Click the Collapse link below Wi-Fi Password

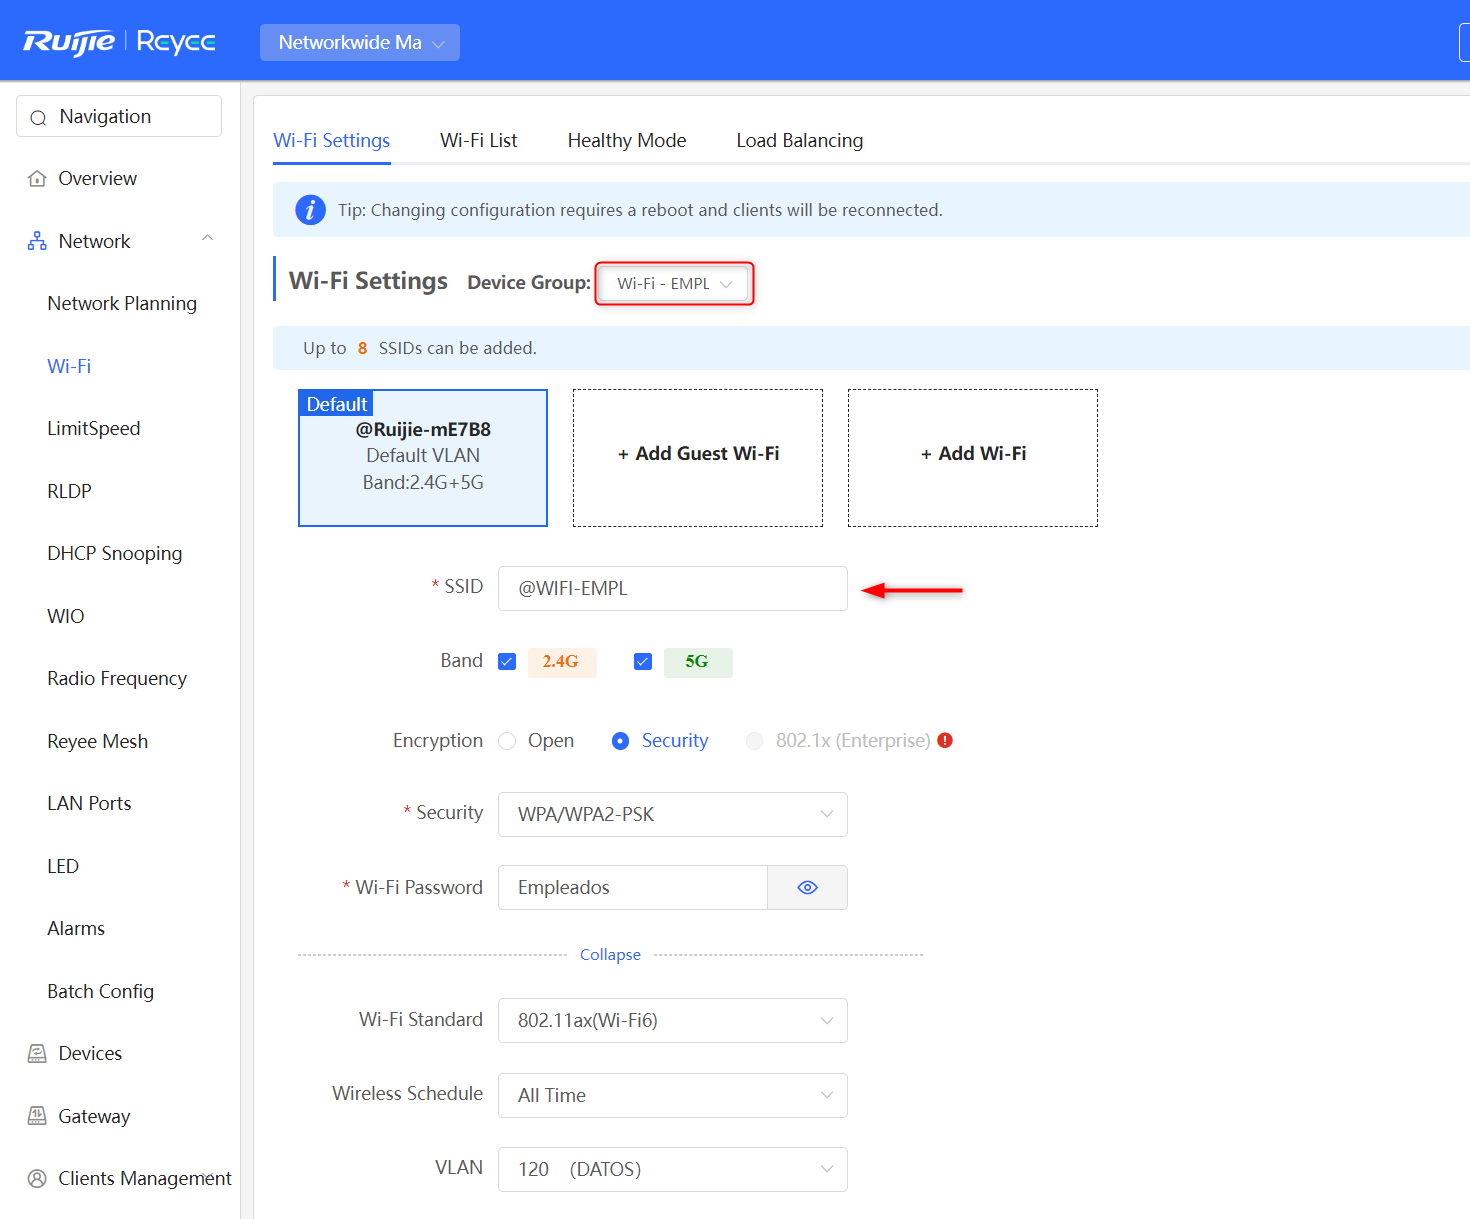coord(610,954)
